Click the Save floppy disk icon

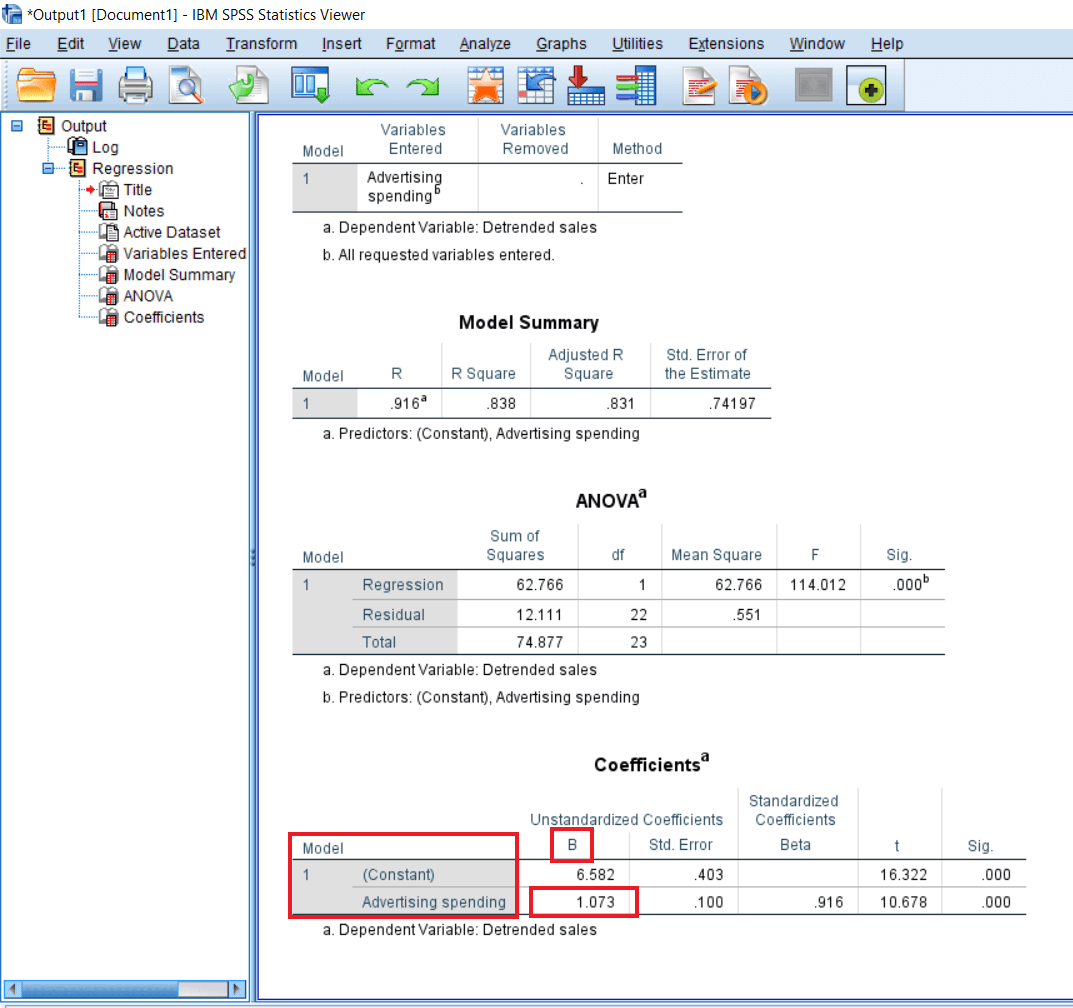tap(86, 87)
